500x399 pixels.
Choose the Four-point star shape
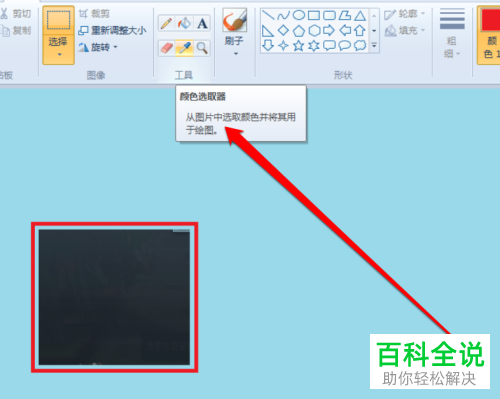[283, 45]
